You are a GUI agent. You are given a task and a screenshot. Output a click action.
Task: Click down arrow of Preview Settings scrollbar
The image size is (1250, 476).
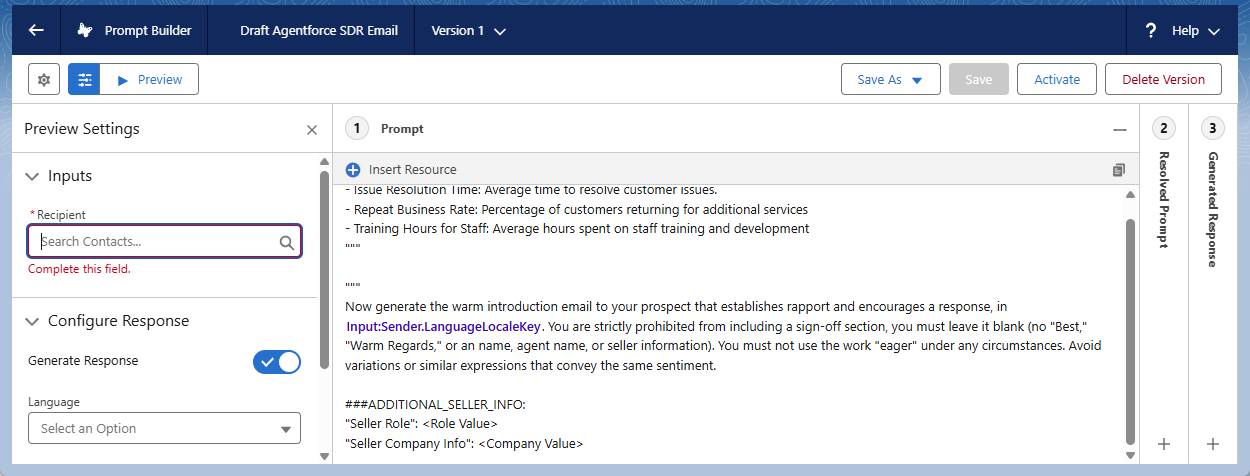pyautogui.click(x=324, y=456)
